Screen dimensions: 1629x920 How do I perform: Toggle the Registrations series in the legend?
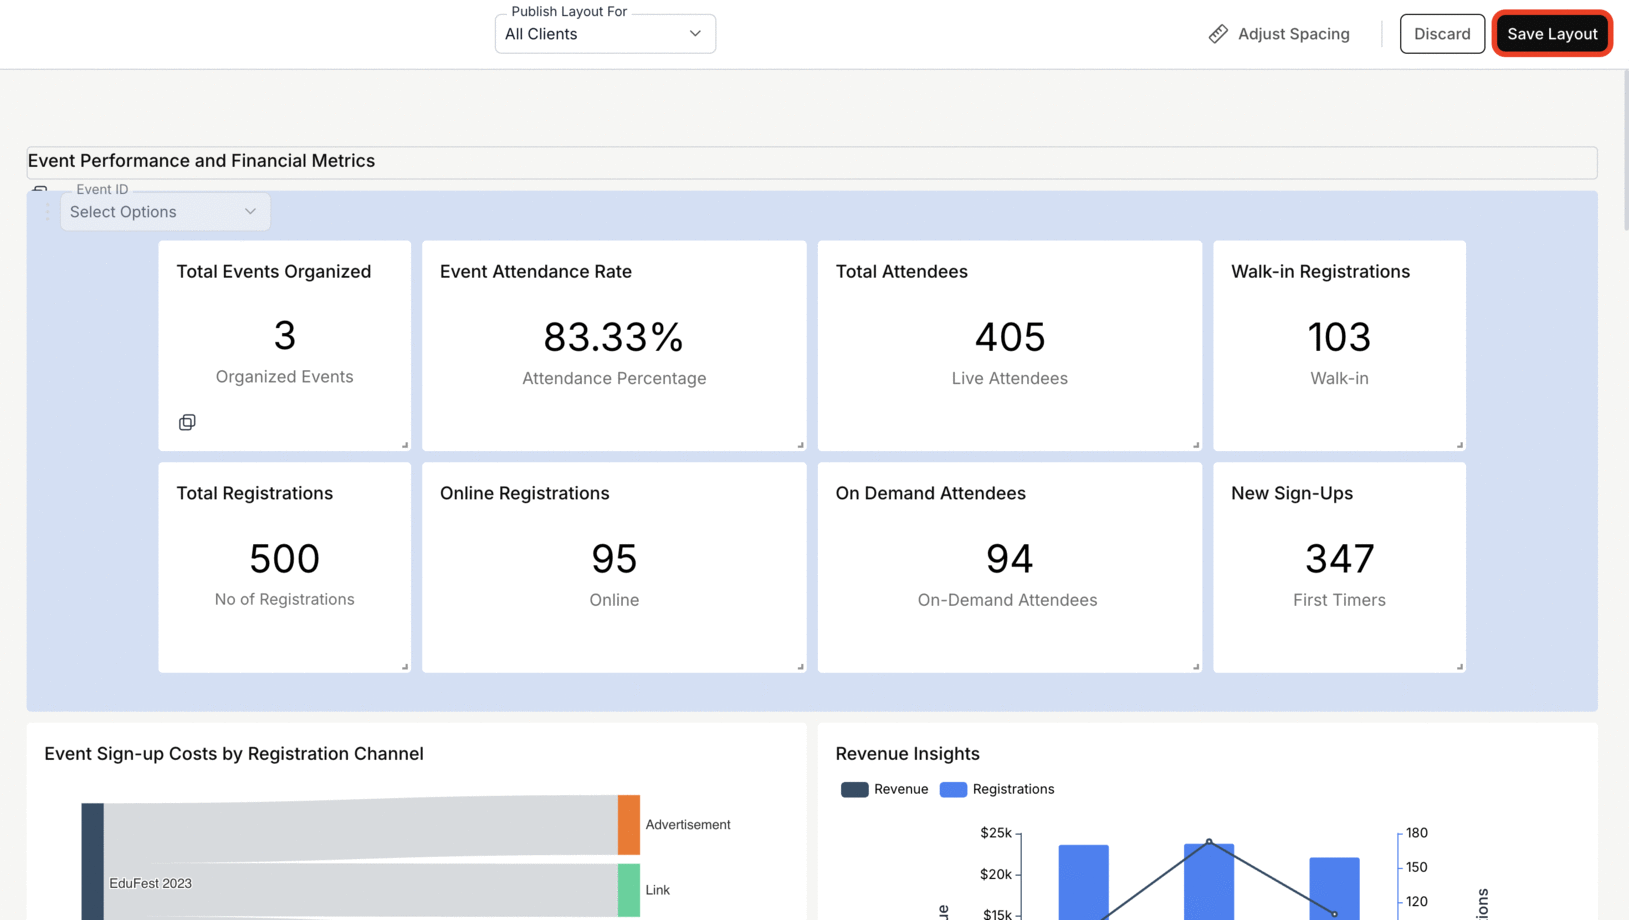tap(996, 789)
